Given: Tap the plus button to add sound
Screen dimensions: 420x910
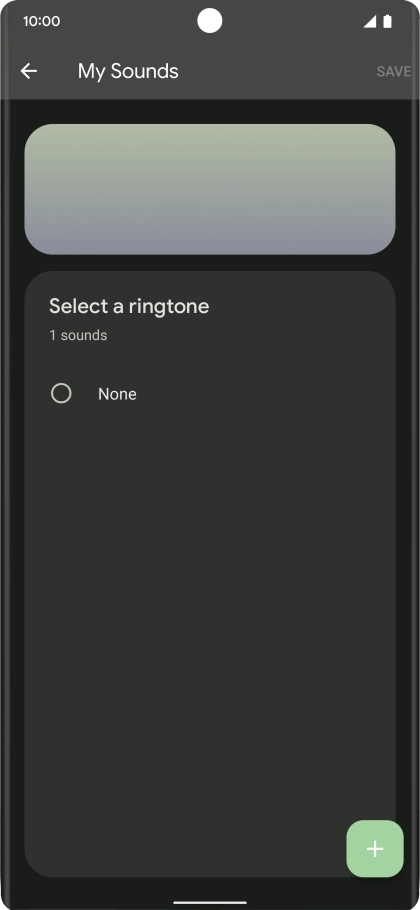Looking at the screenshot, I should click(375, 848).
